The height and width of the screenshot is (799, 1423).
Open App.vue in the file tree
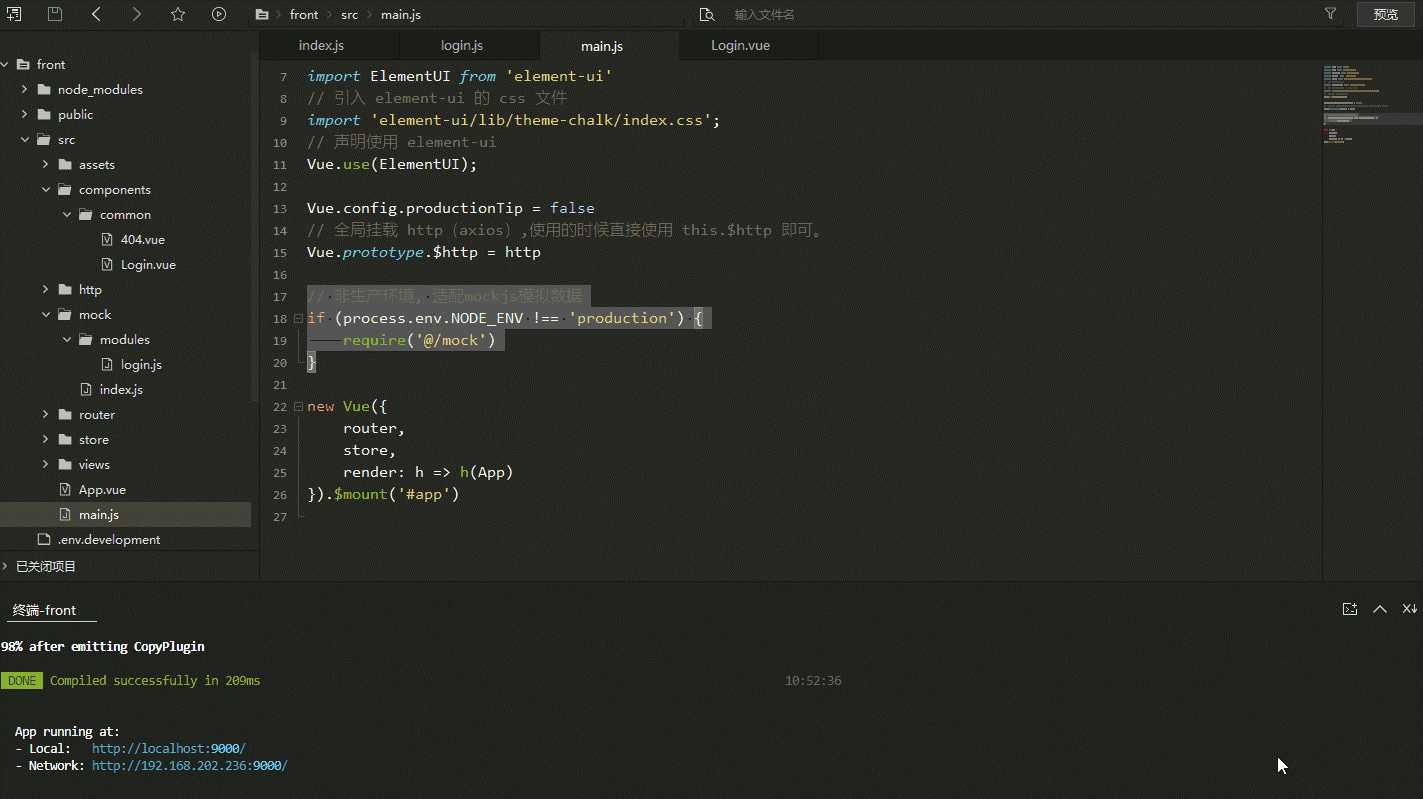pos(102,489)
